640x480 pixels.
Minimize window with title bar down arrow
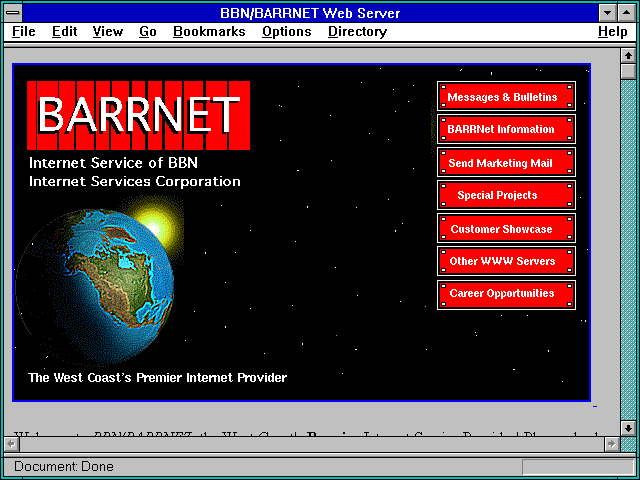tap(608, 13)
